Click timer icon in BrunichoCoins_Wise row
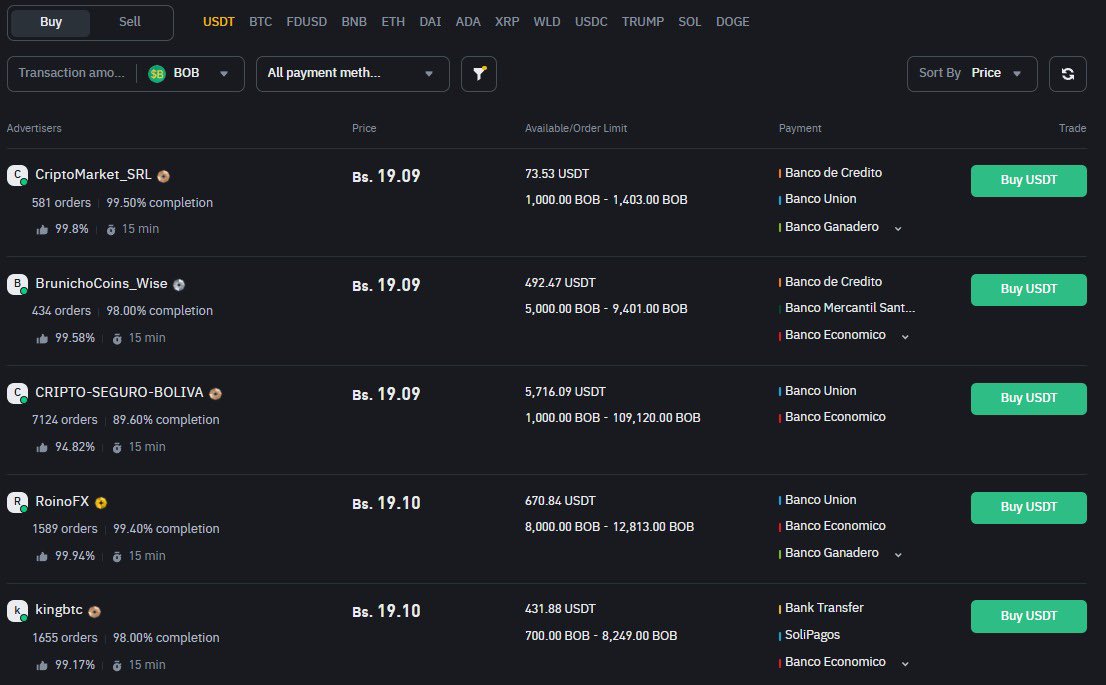 (117, 339)
